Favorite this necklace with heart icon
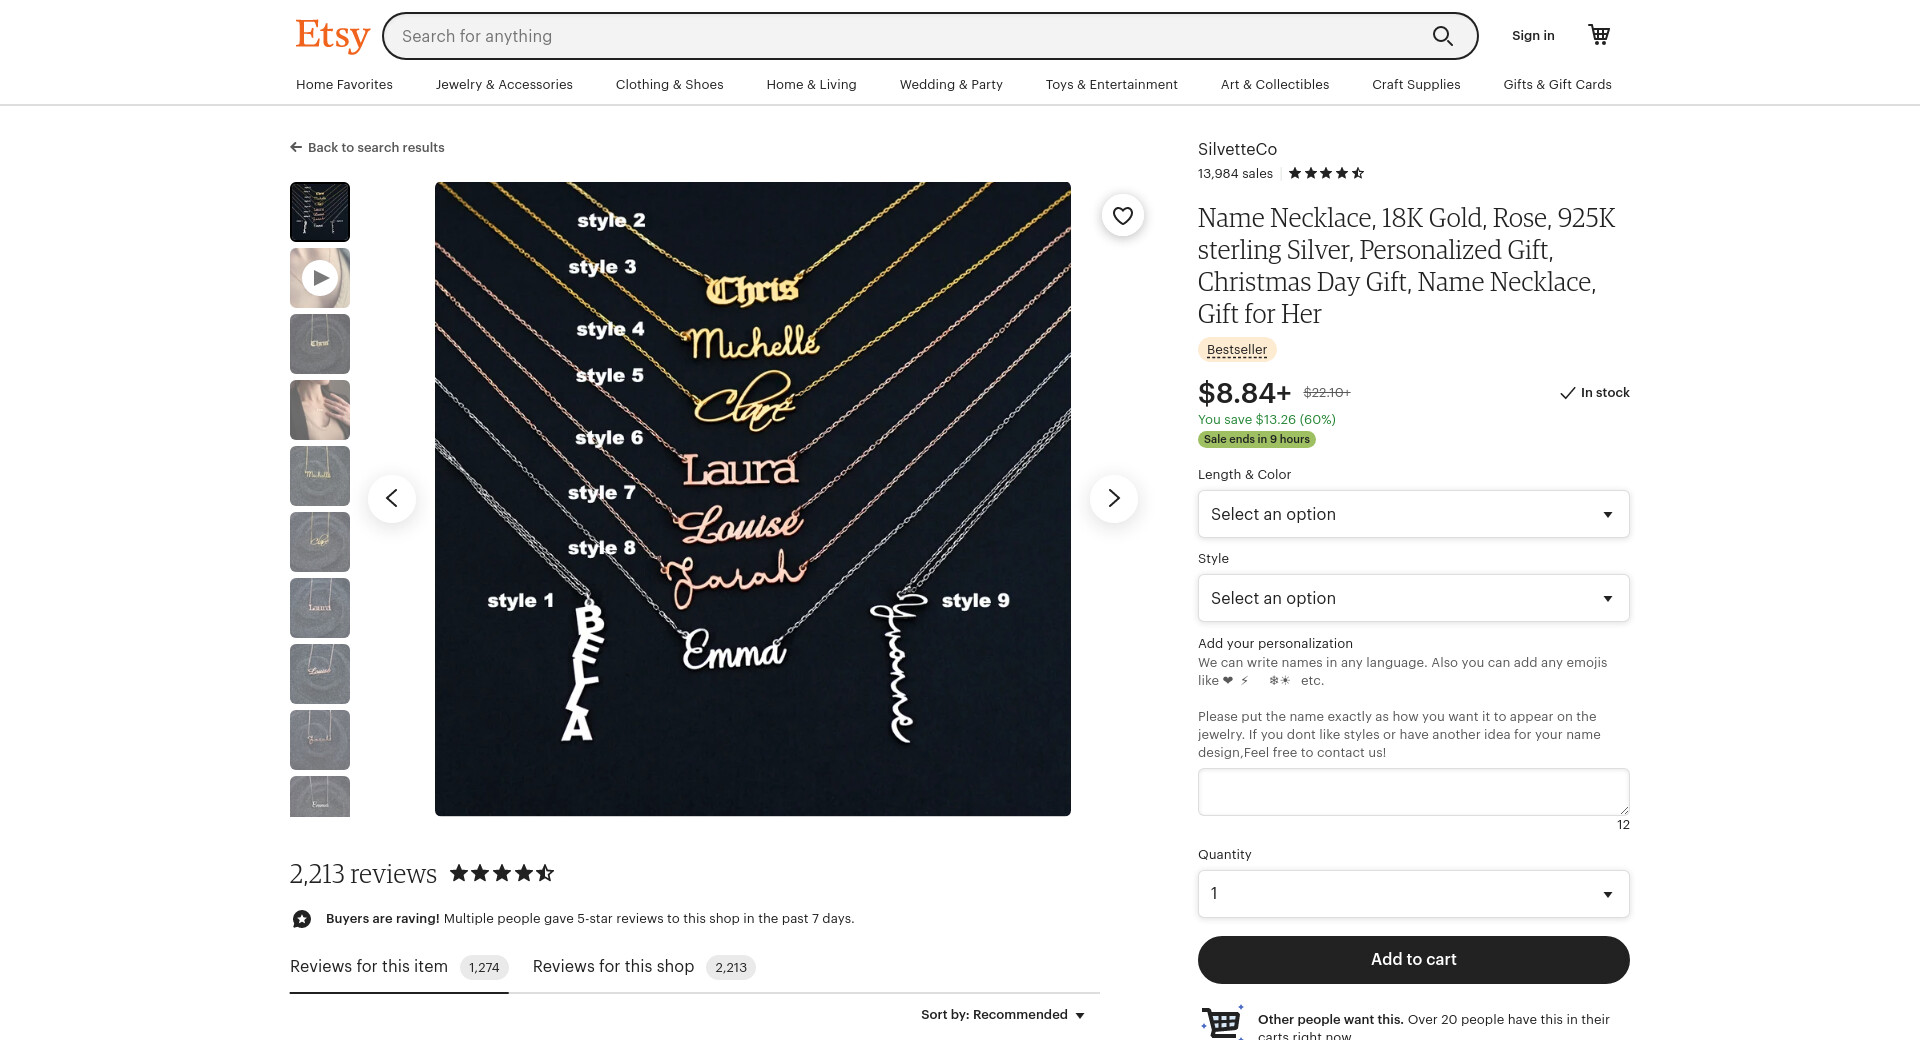Viewport: 1920px width, 1040px height. pyautogui.click(x=1123, y=215)
